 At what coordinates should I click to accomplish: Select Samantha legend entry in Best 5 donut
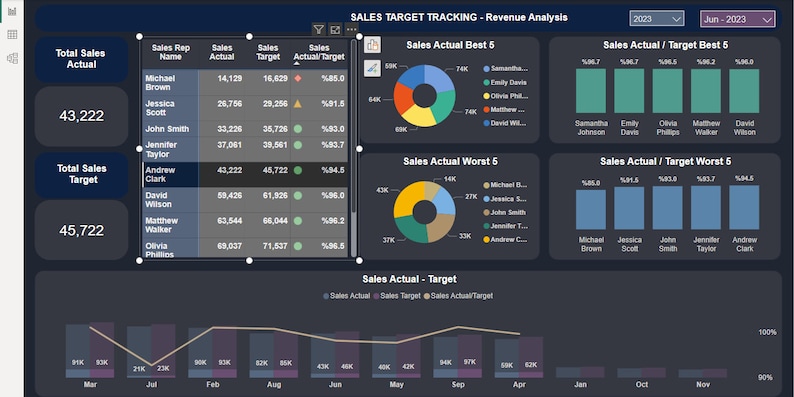505,68
